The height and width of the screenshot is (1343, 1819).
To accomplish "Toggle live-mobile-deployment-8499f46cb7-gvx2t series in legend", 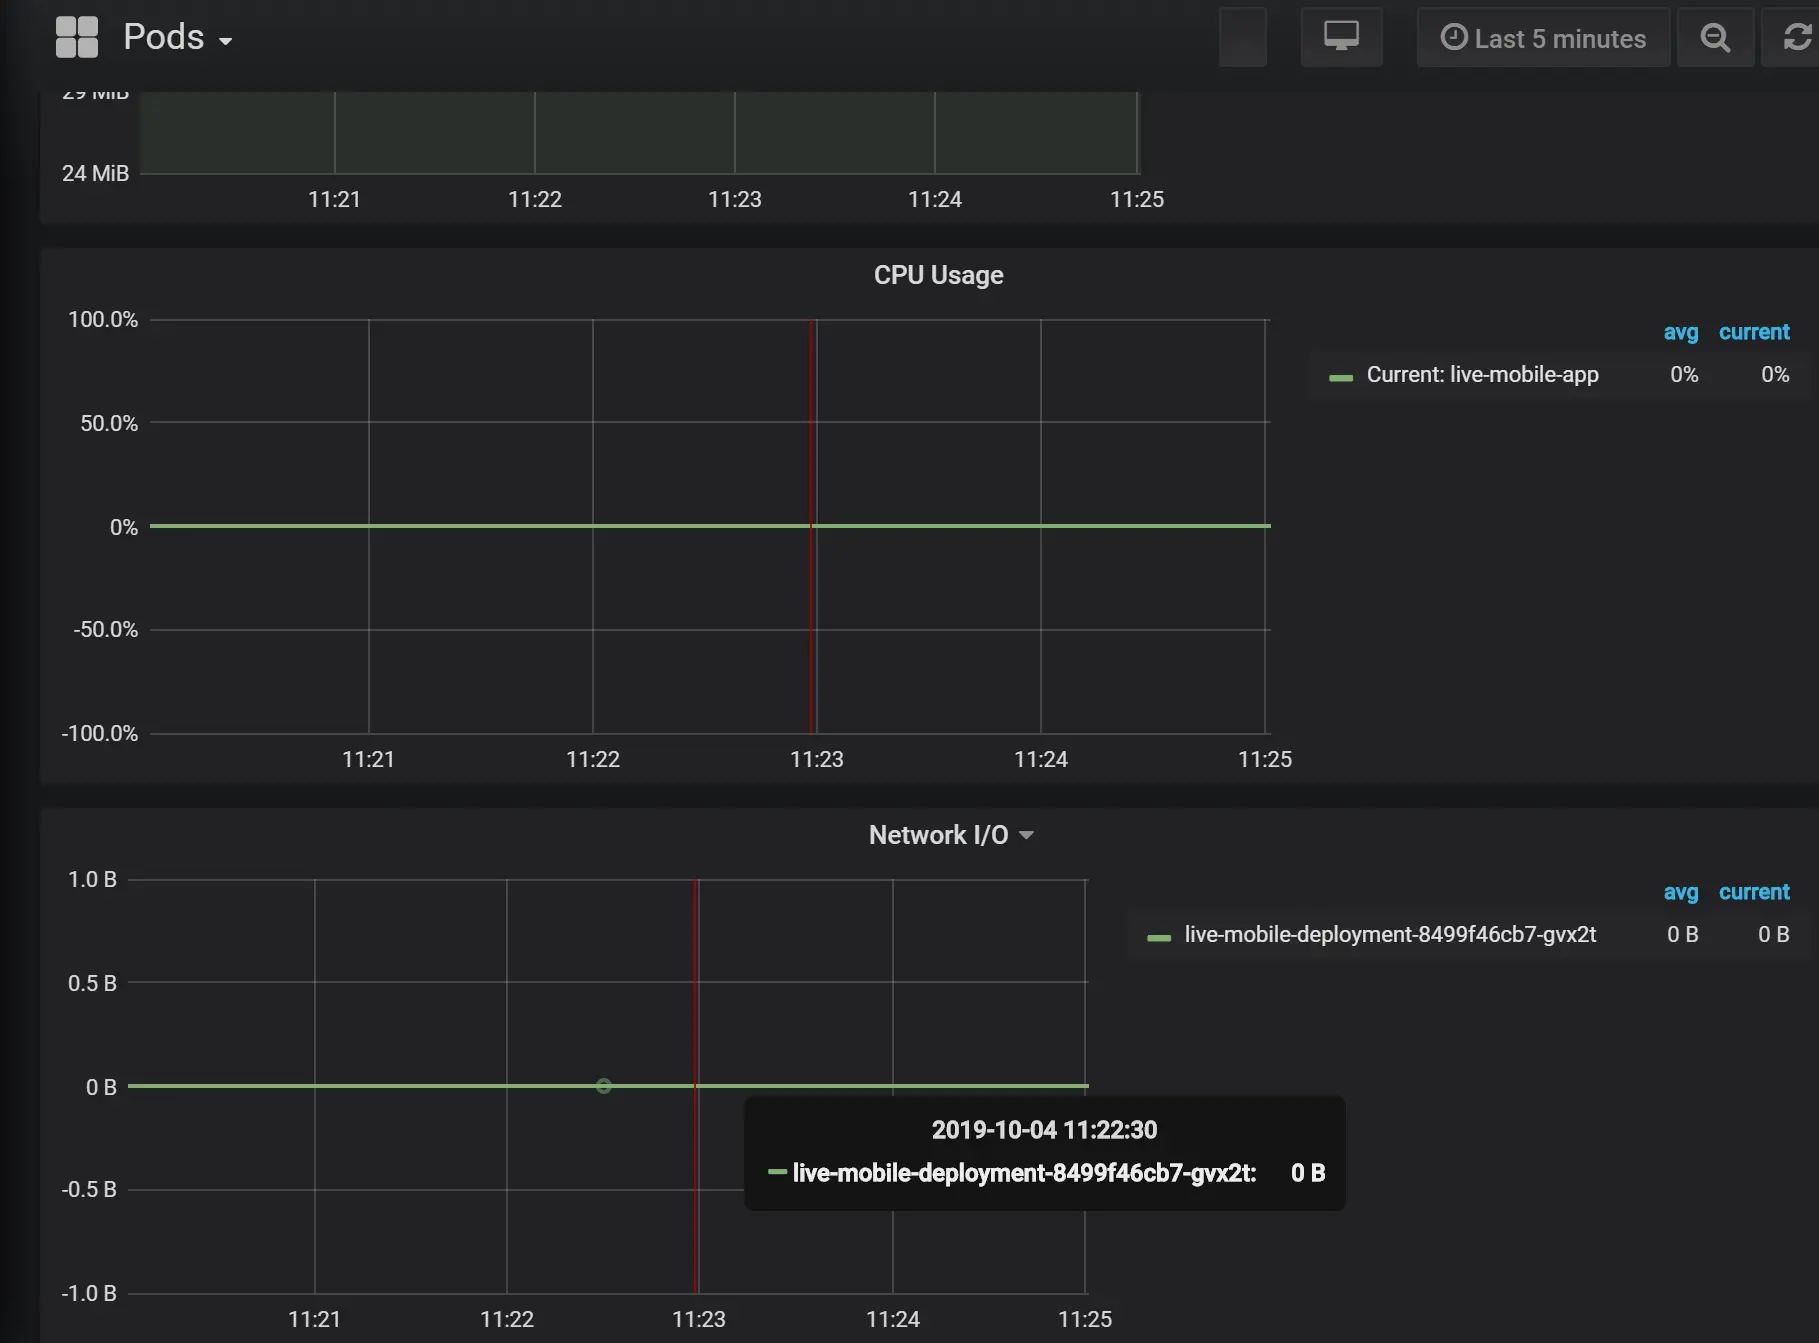I will [1390, 935].
